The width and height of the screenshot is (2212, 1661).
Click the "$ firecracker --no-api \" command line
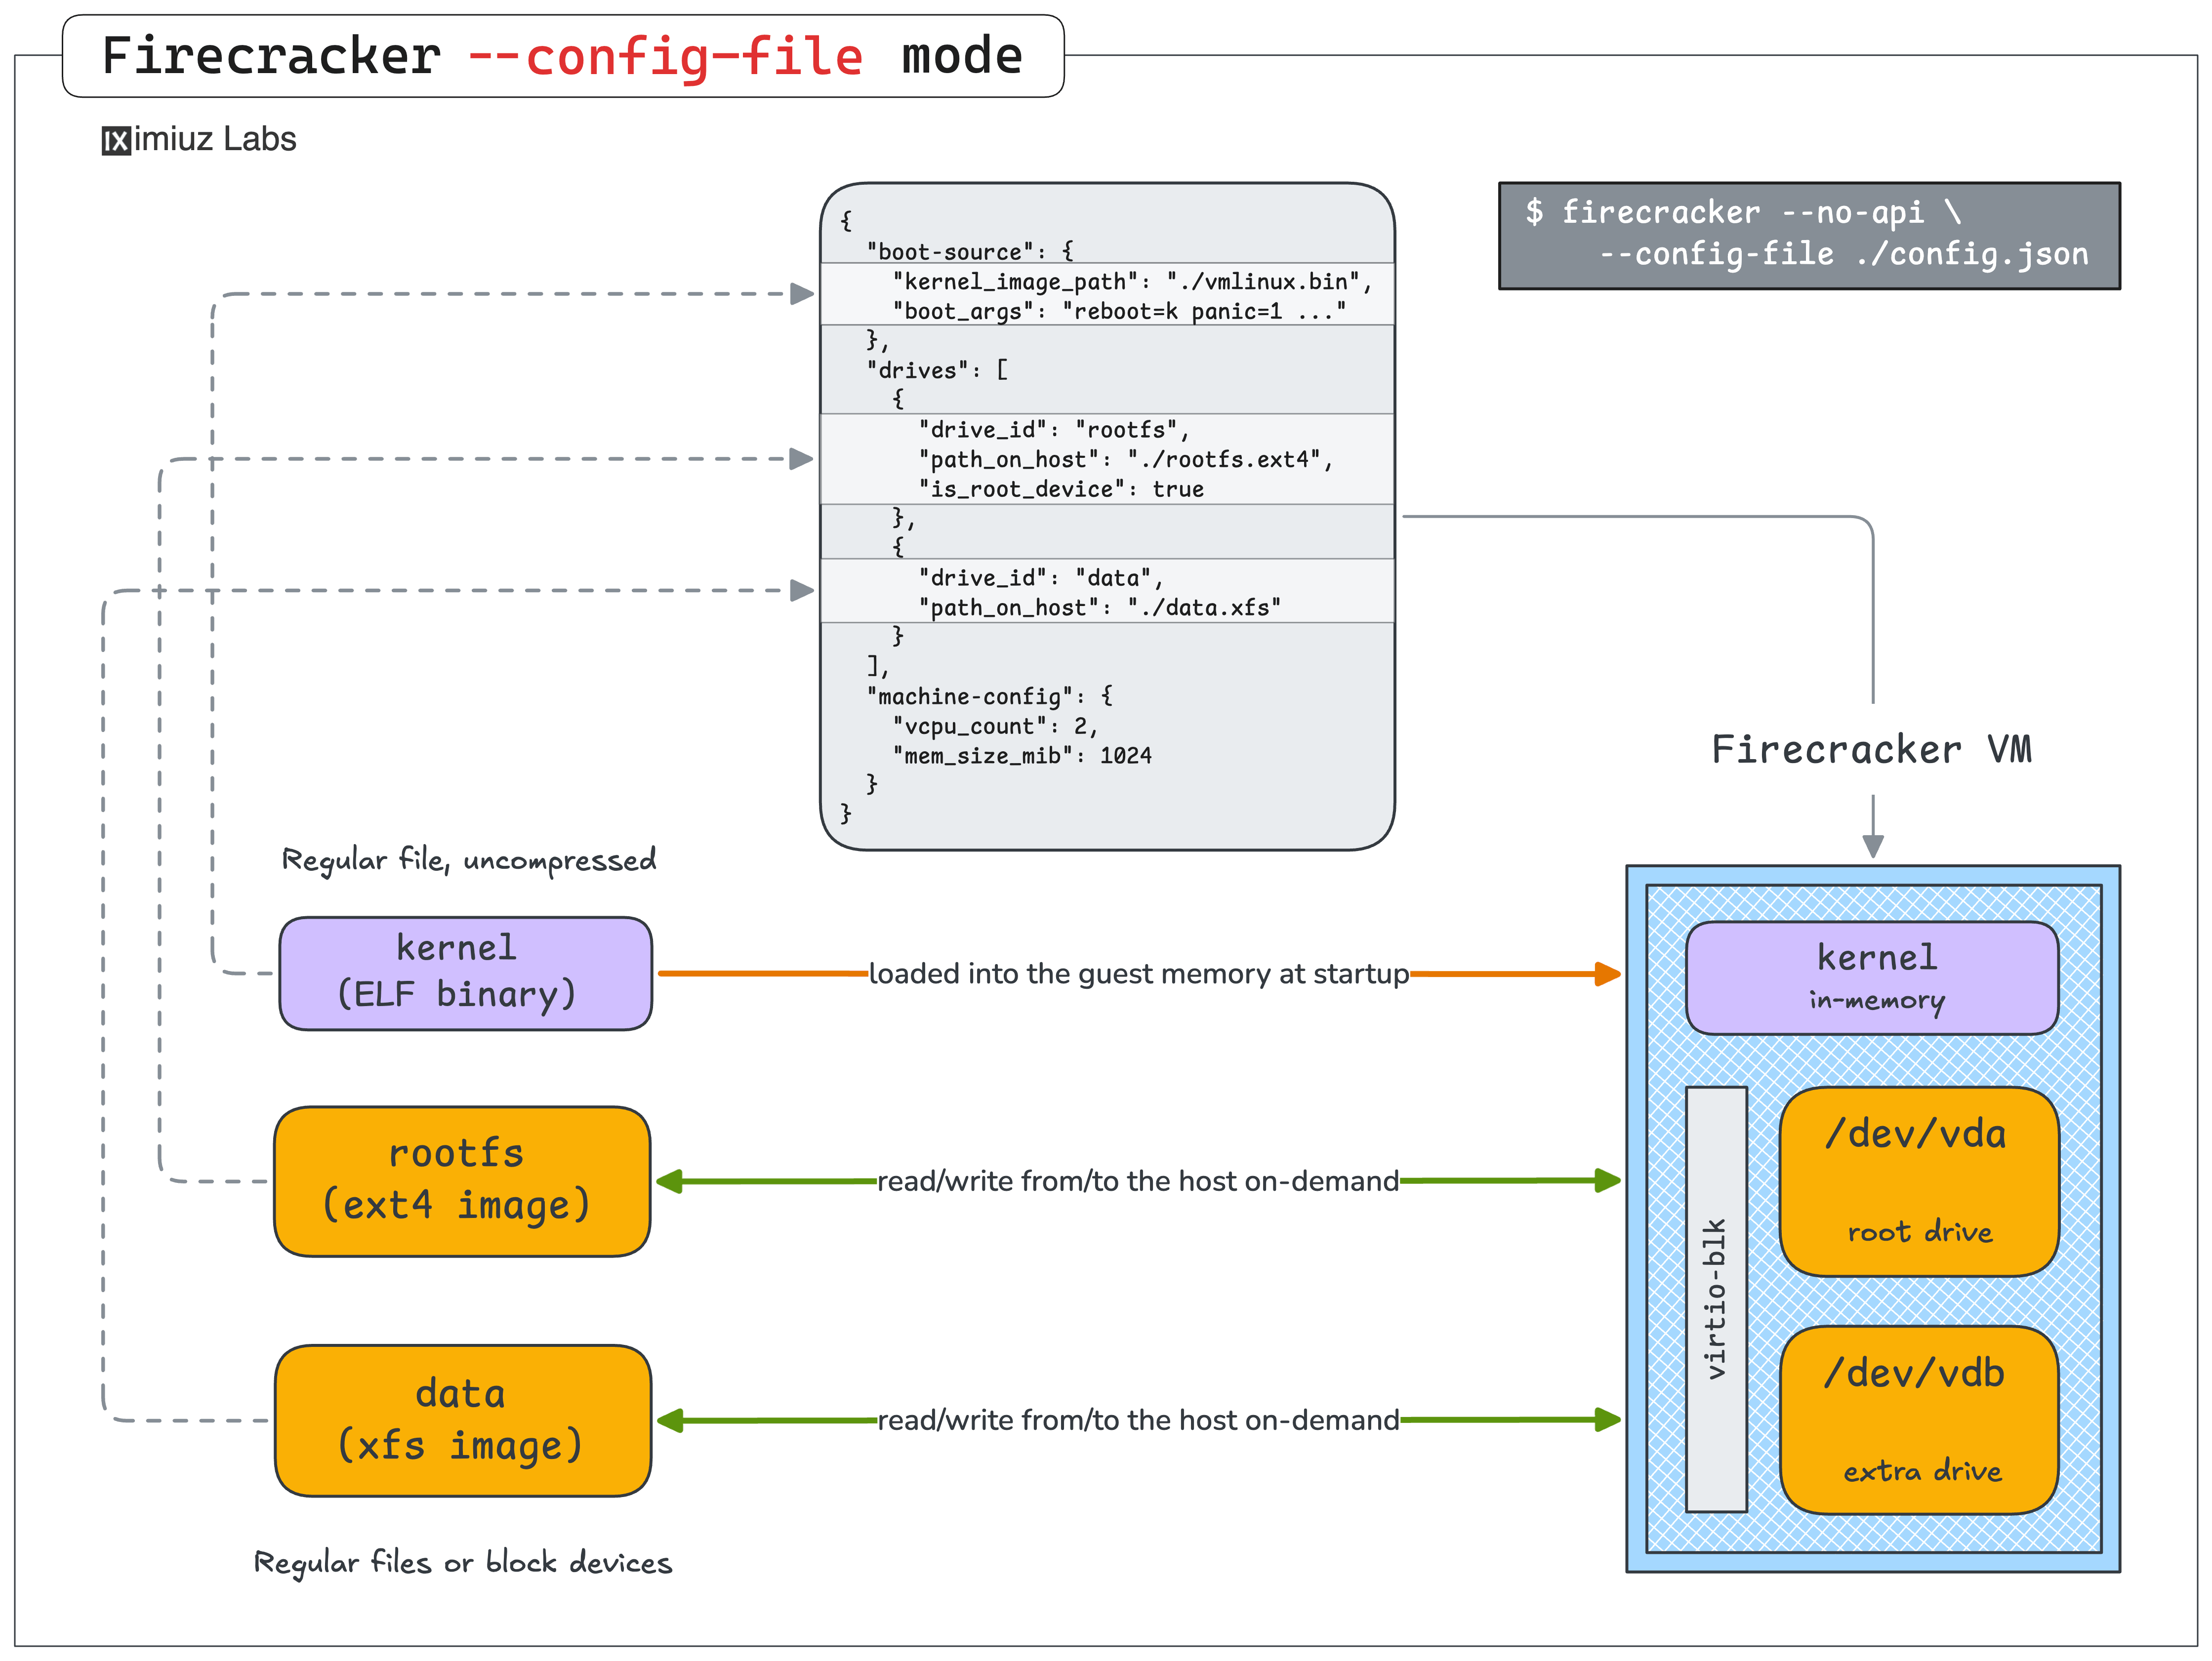click(1742, 212)
